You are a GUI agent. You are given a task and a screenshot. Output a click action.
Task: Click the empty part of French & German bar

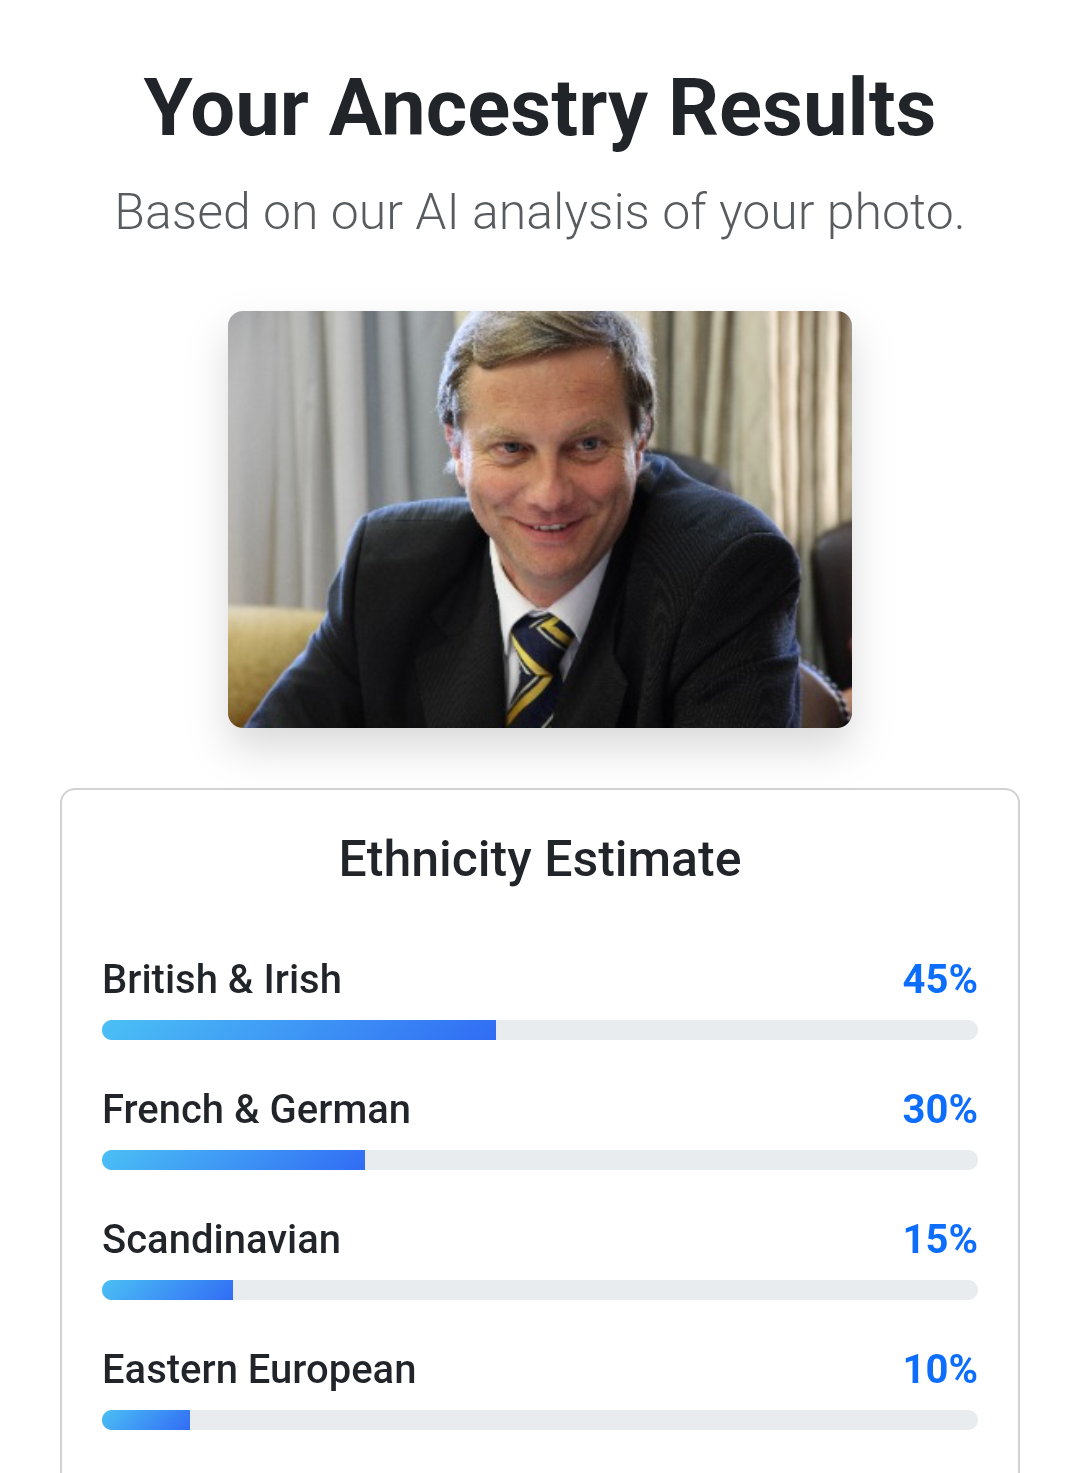670,1160
